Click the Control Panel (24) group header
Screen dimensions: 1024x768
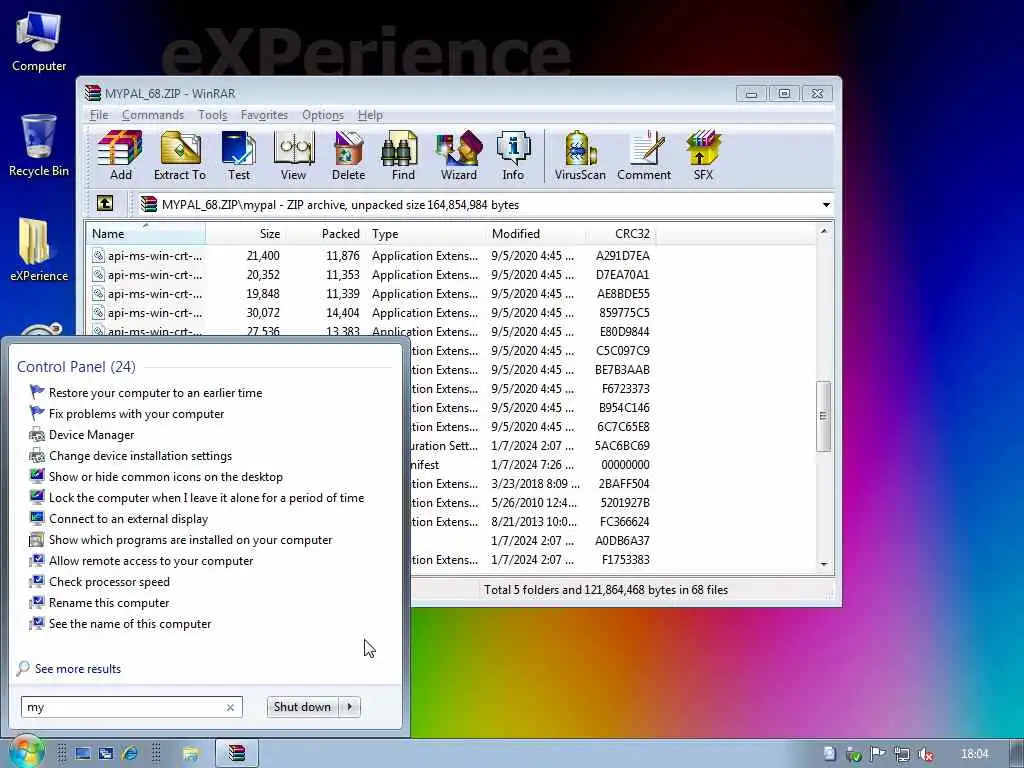pyautogui.click(x=76, y=366)
